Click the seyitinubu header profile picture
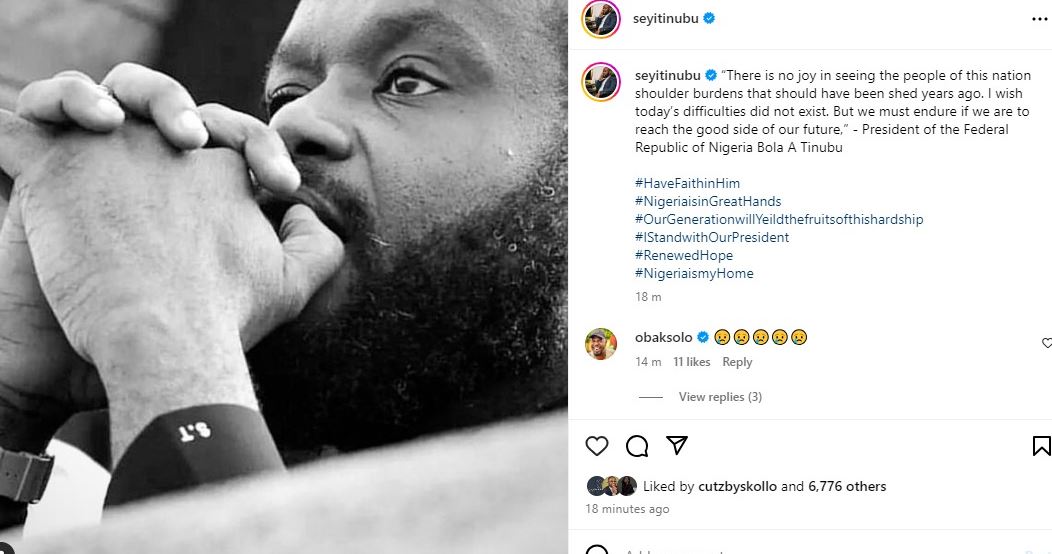 click(x=601, y=19)
